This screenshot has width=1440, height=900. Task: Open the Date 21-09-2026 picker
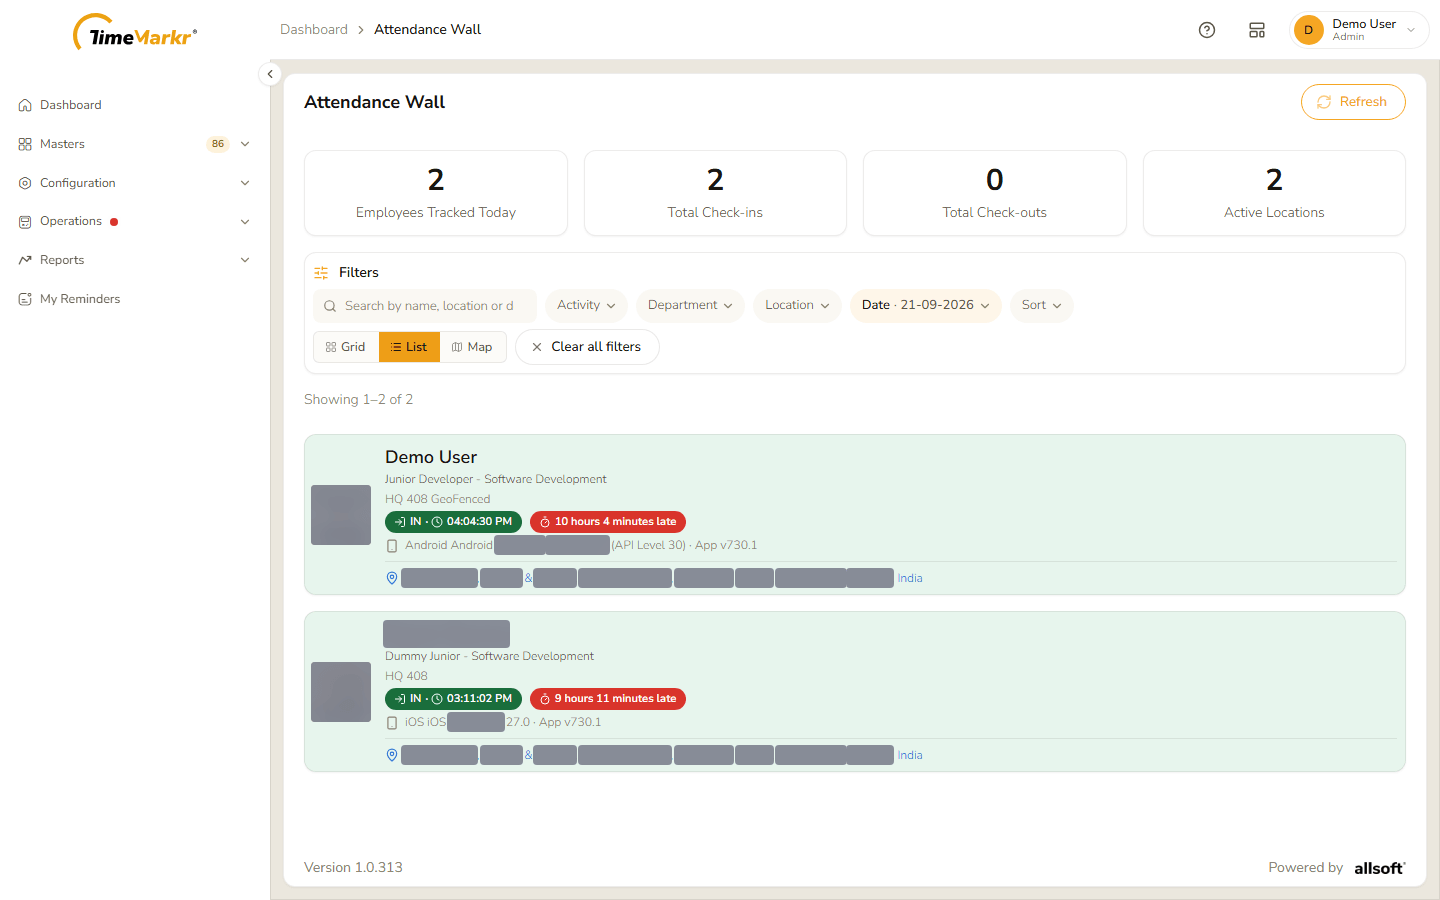(x=926, y=306)
